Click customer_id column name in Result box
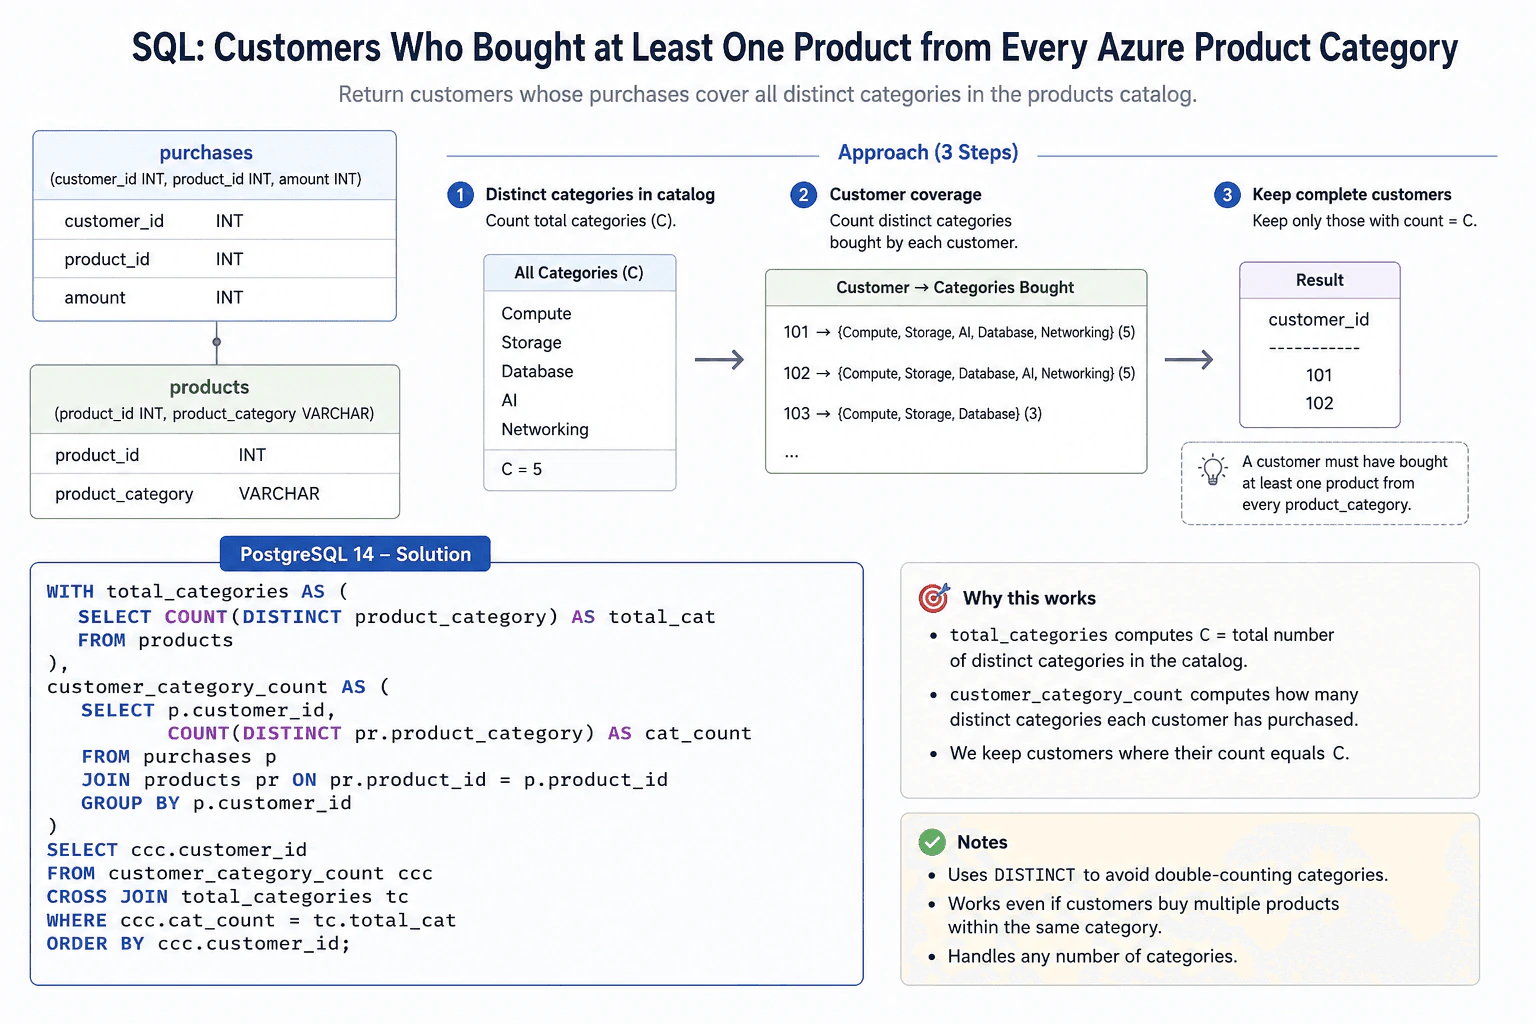Image resolution: width=1536 pixels, height=1024 pixels. click(x=1318, y=319)
